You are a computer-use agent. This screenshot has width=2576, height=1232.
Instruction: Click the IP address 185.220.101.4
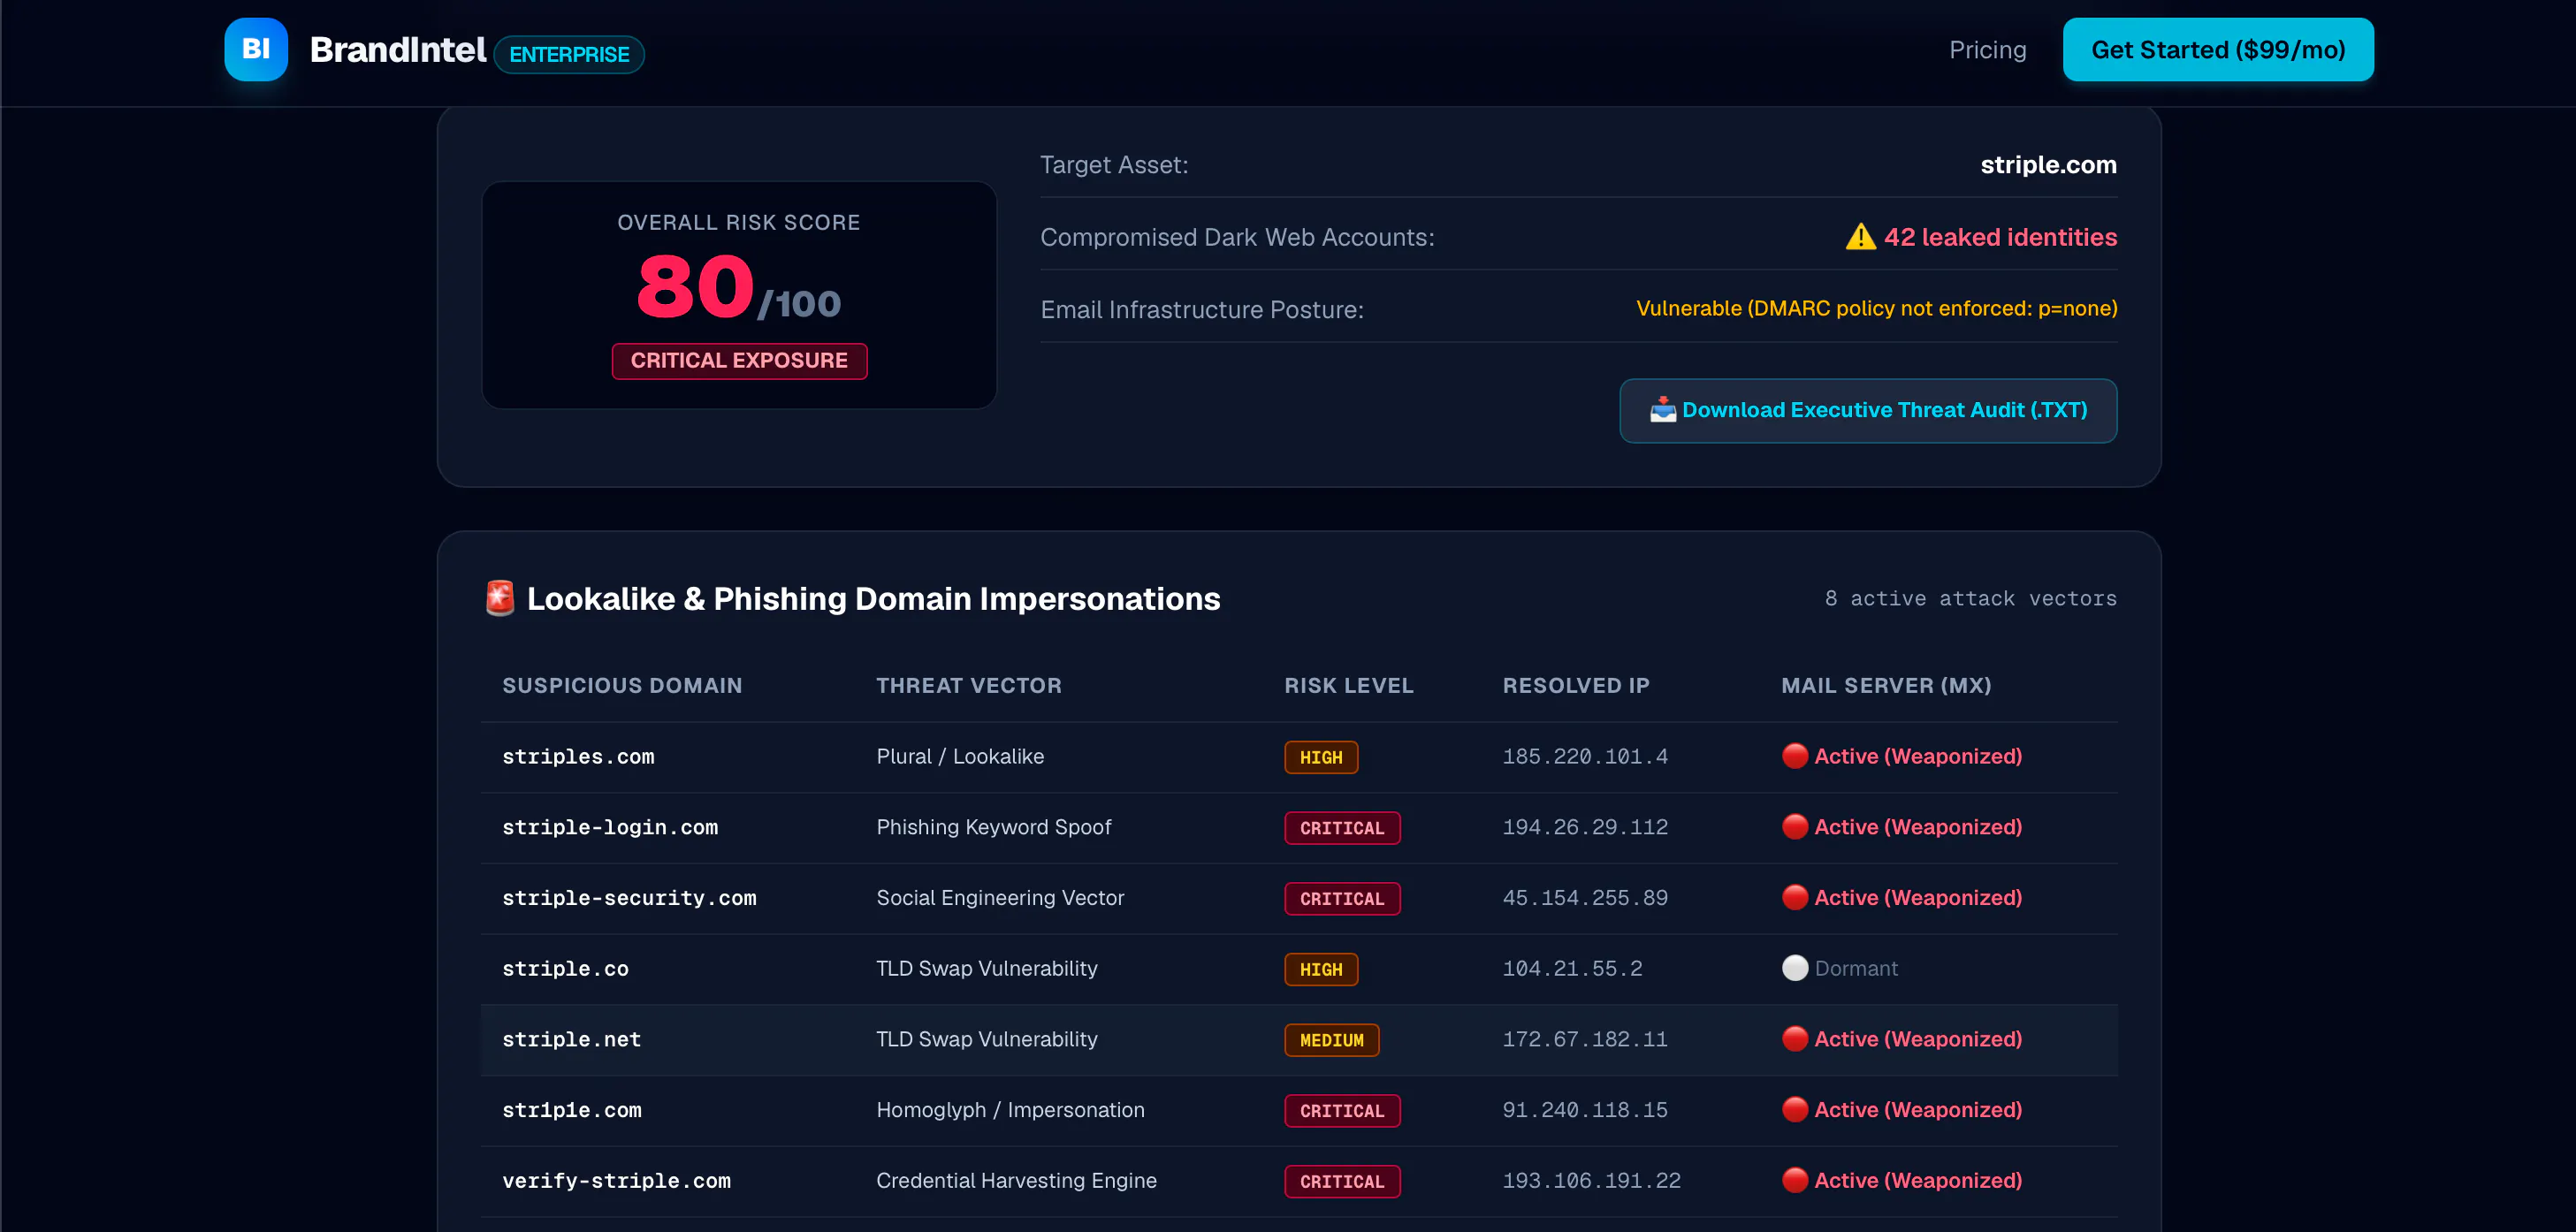click(1585, 757)
